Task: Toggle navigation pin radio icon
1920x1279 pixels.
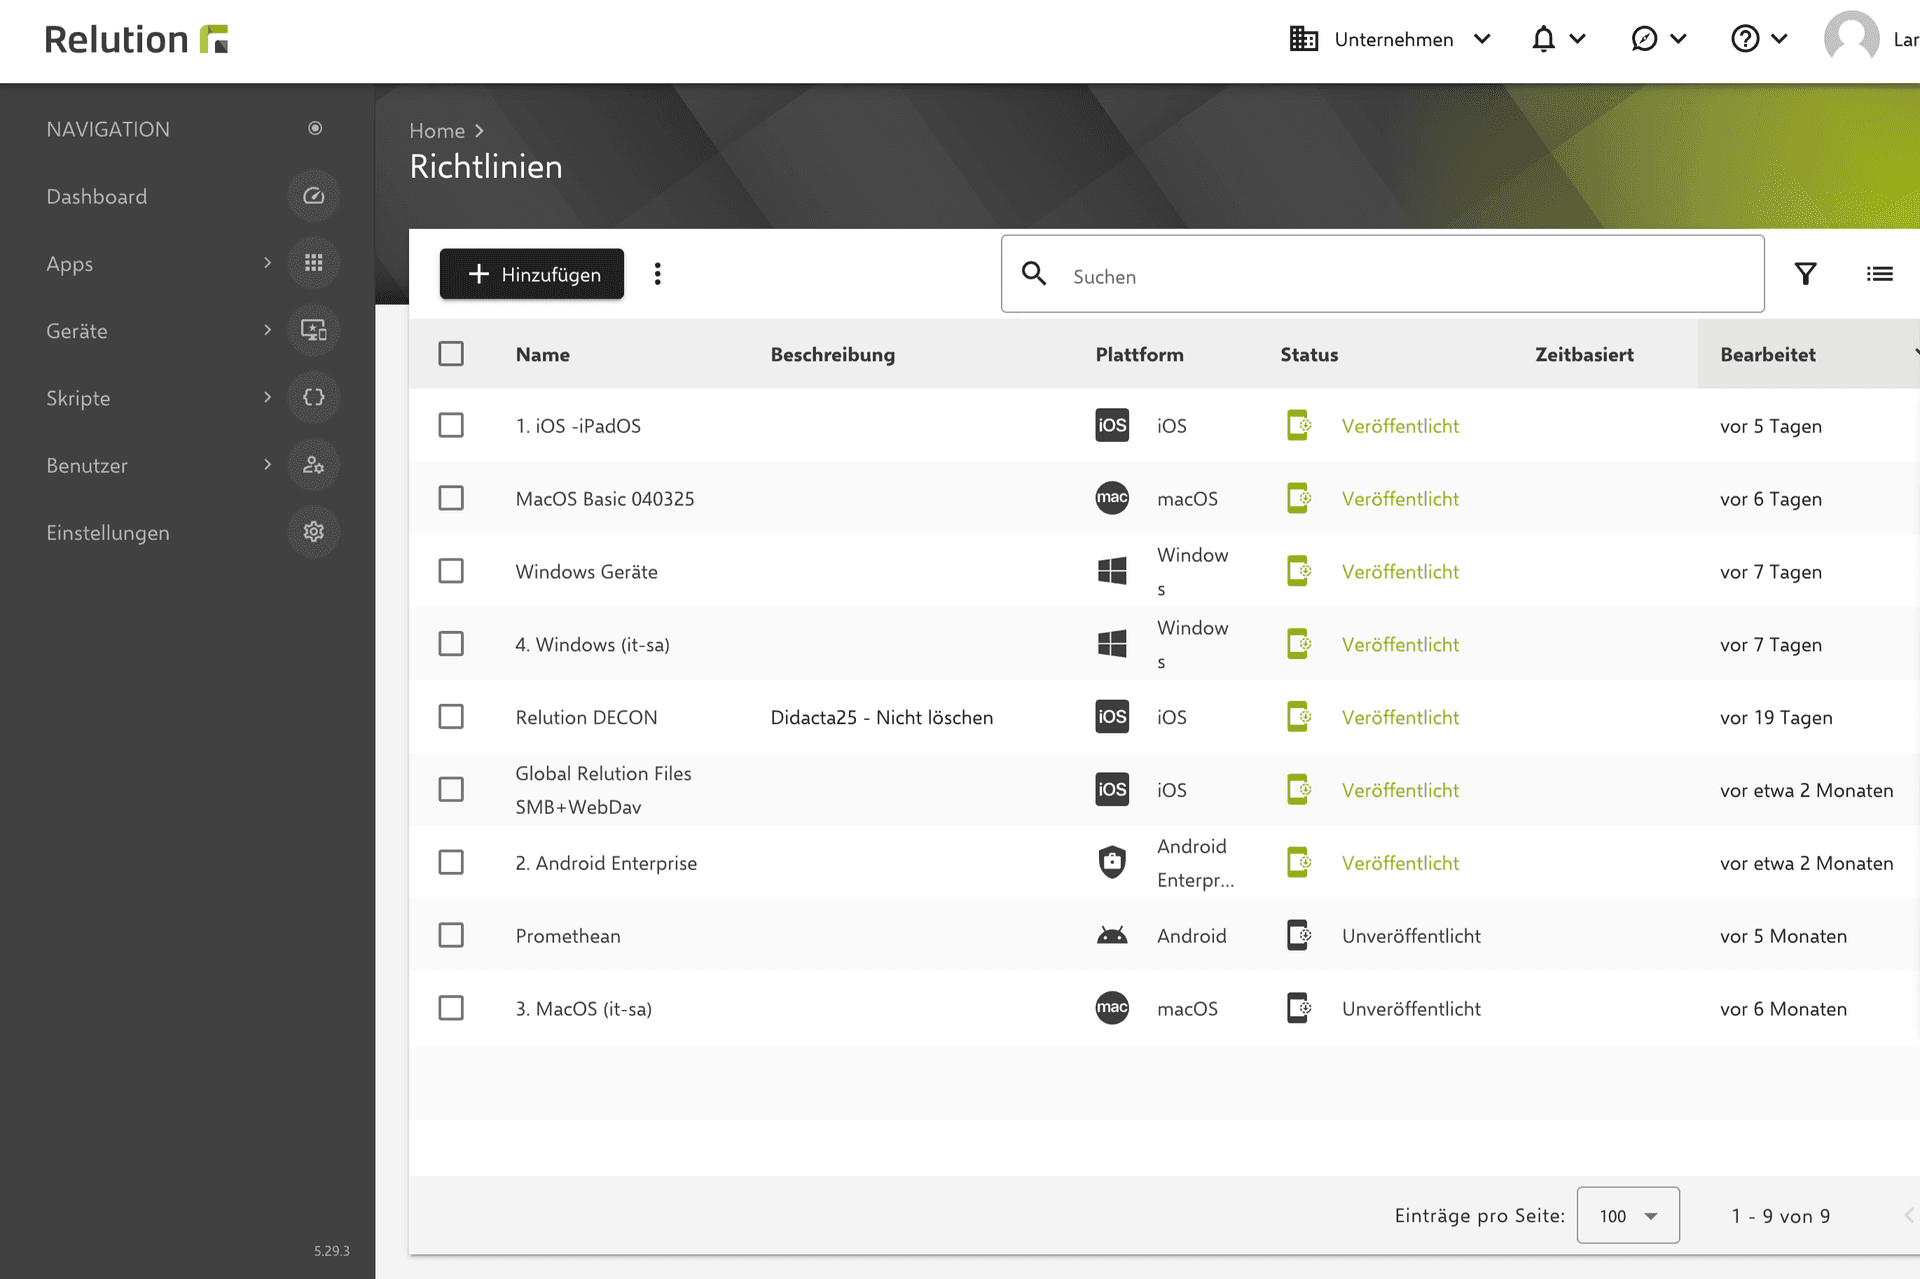Action: [x=315, y=128]
